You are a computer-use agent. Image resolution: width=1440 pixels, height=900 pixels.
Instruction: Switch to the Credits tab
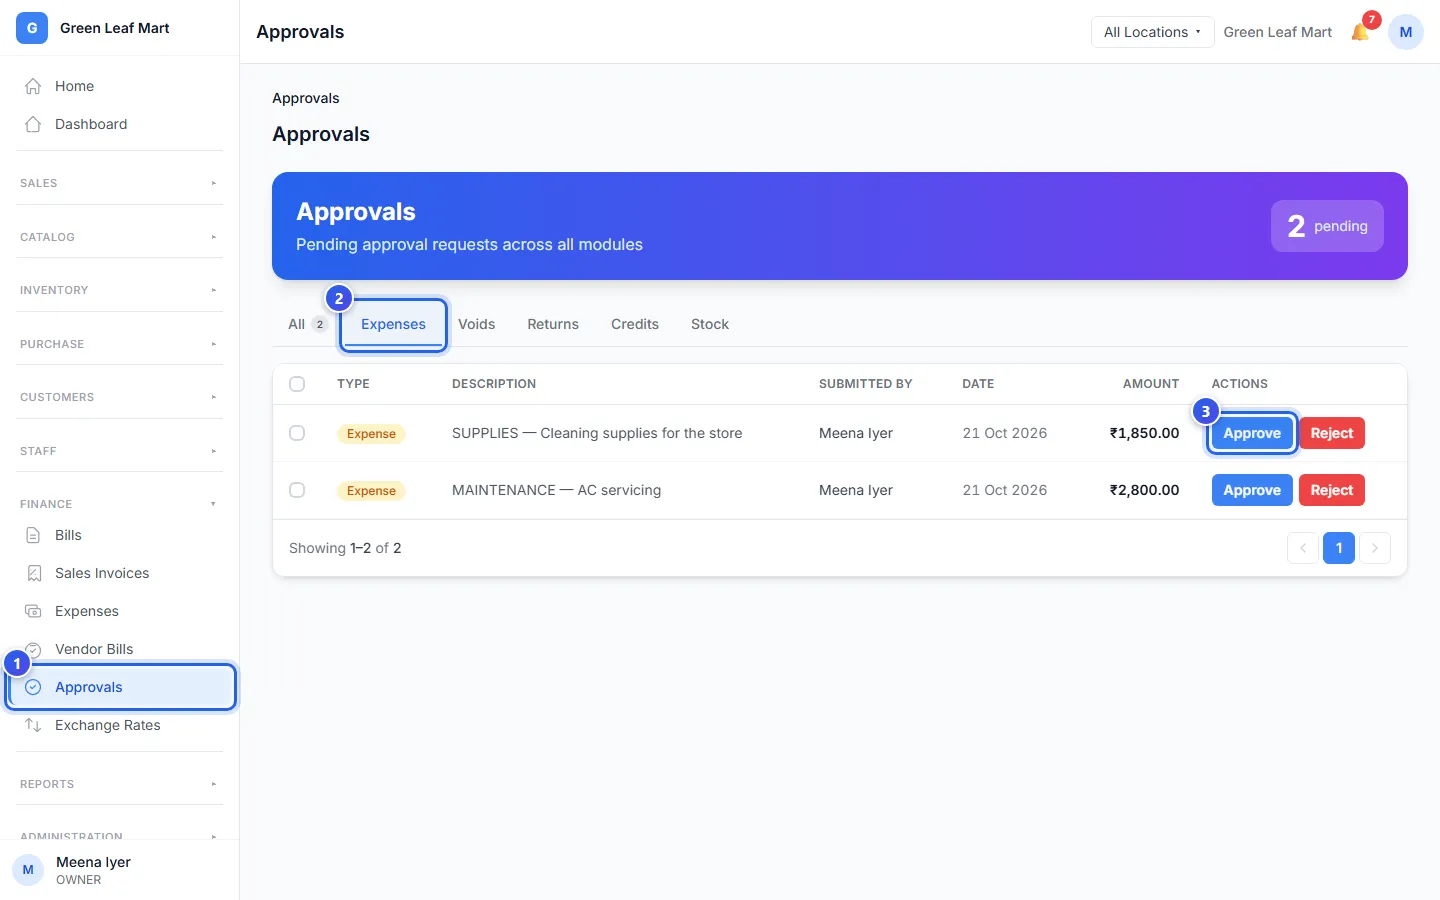coord(635,324)
